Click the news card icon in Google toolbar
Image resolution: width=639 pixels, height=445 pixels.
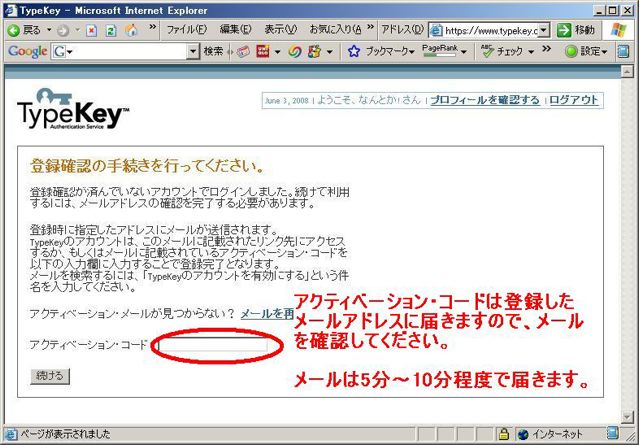pyautogui.click(x=243, y=52)
